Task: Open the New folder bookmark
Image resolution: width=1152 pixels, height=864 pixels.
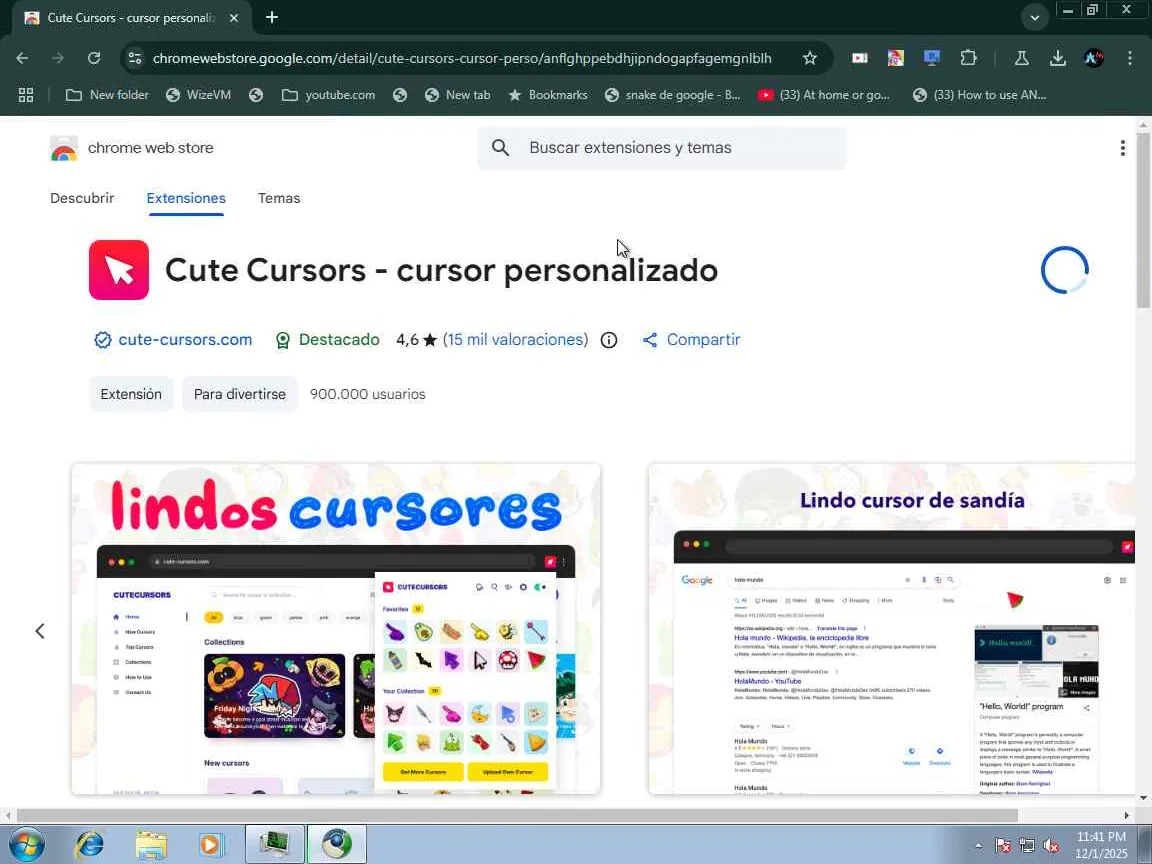Action: pyautogui.click(x=107, y=95)
